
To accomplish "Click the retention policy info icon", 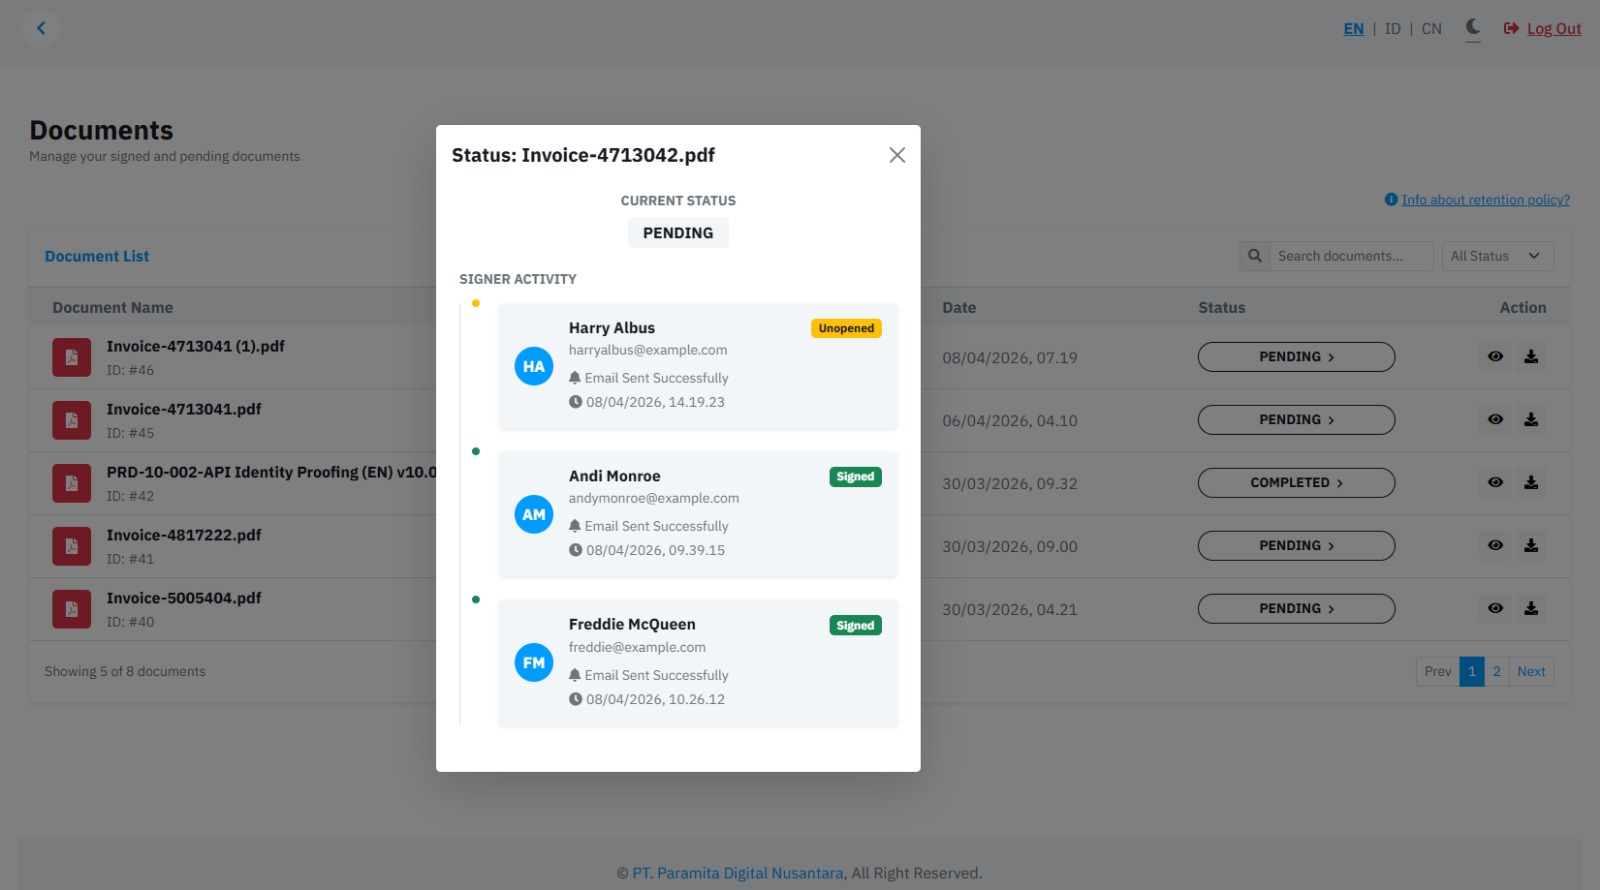I will (x=1390, y=200).
